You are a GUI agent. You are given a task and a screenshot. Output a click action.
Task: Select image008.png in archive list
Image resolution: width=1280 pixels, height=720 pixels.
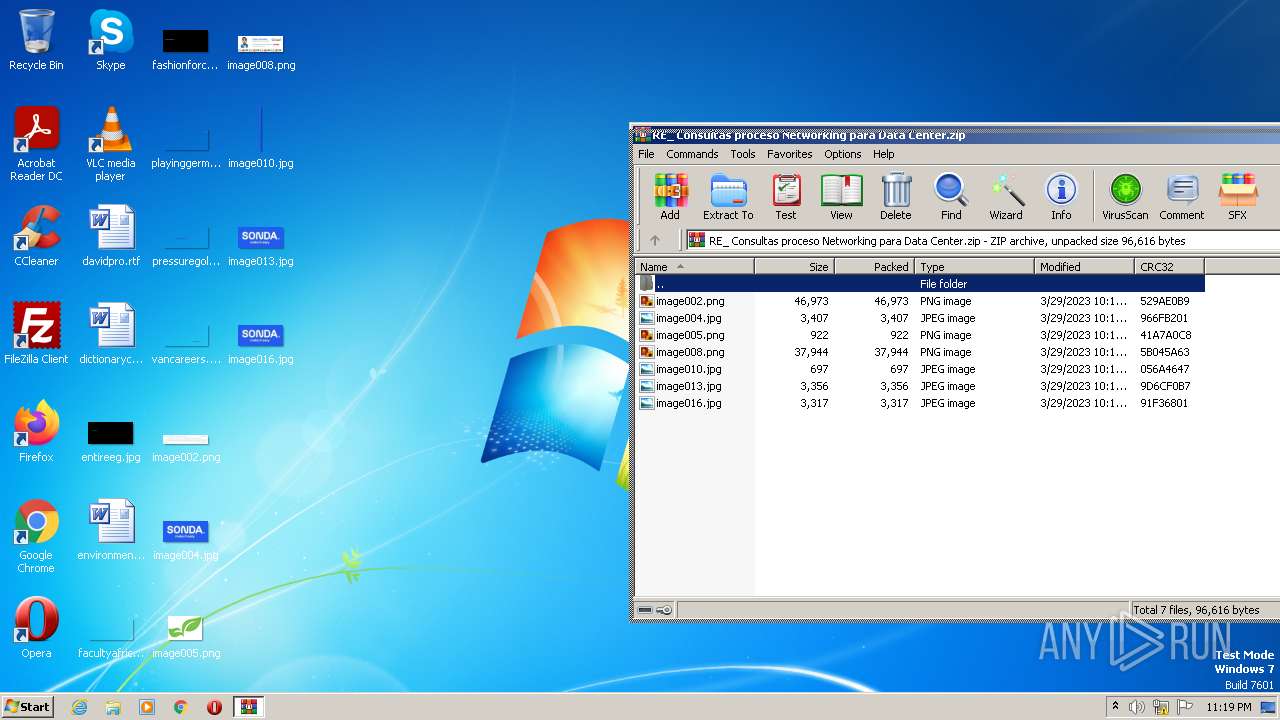point(920,352)
